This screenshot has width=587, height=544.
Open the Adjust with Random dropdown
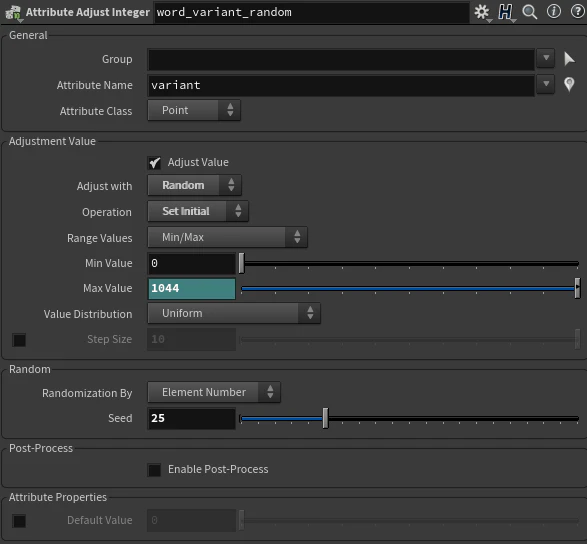[x=194, y=185]
